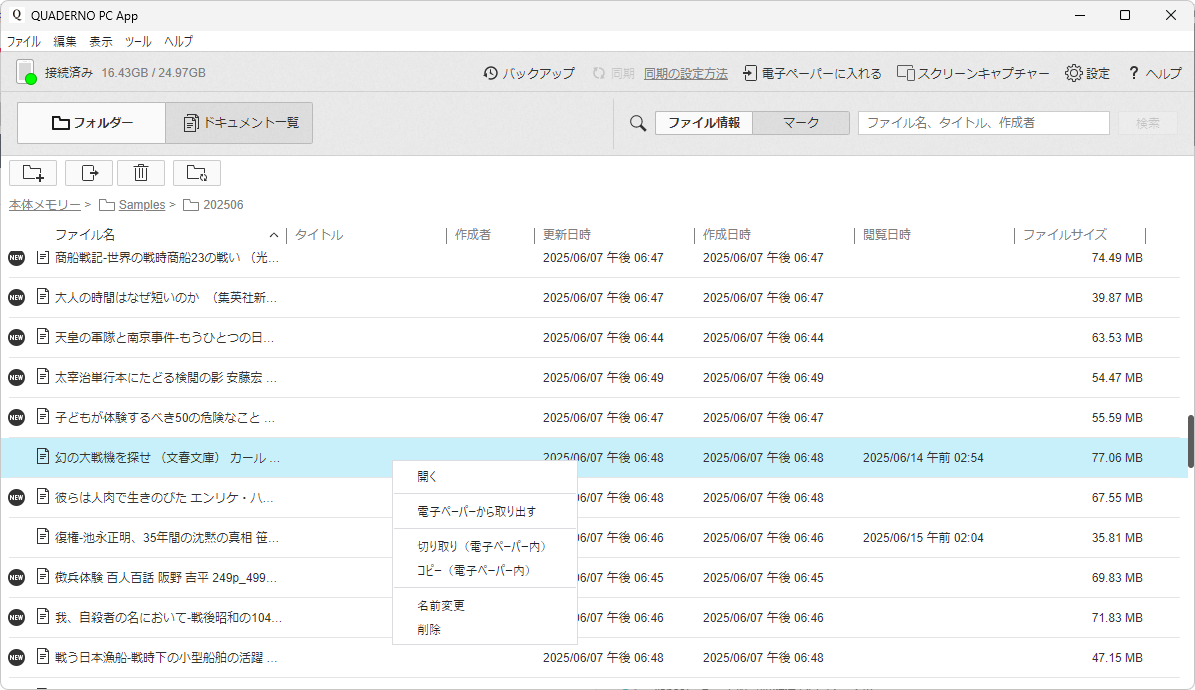Choose コピー（電子ペーパー内） from context menu
This screenshot has height=690, width=1195.
coord(485,570)
